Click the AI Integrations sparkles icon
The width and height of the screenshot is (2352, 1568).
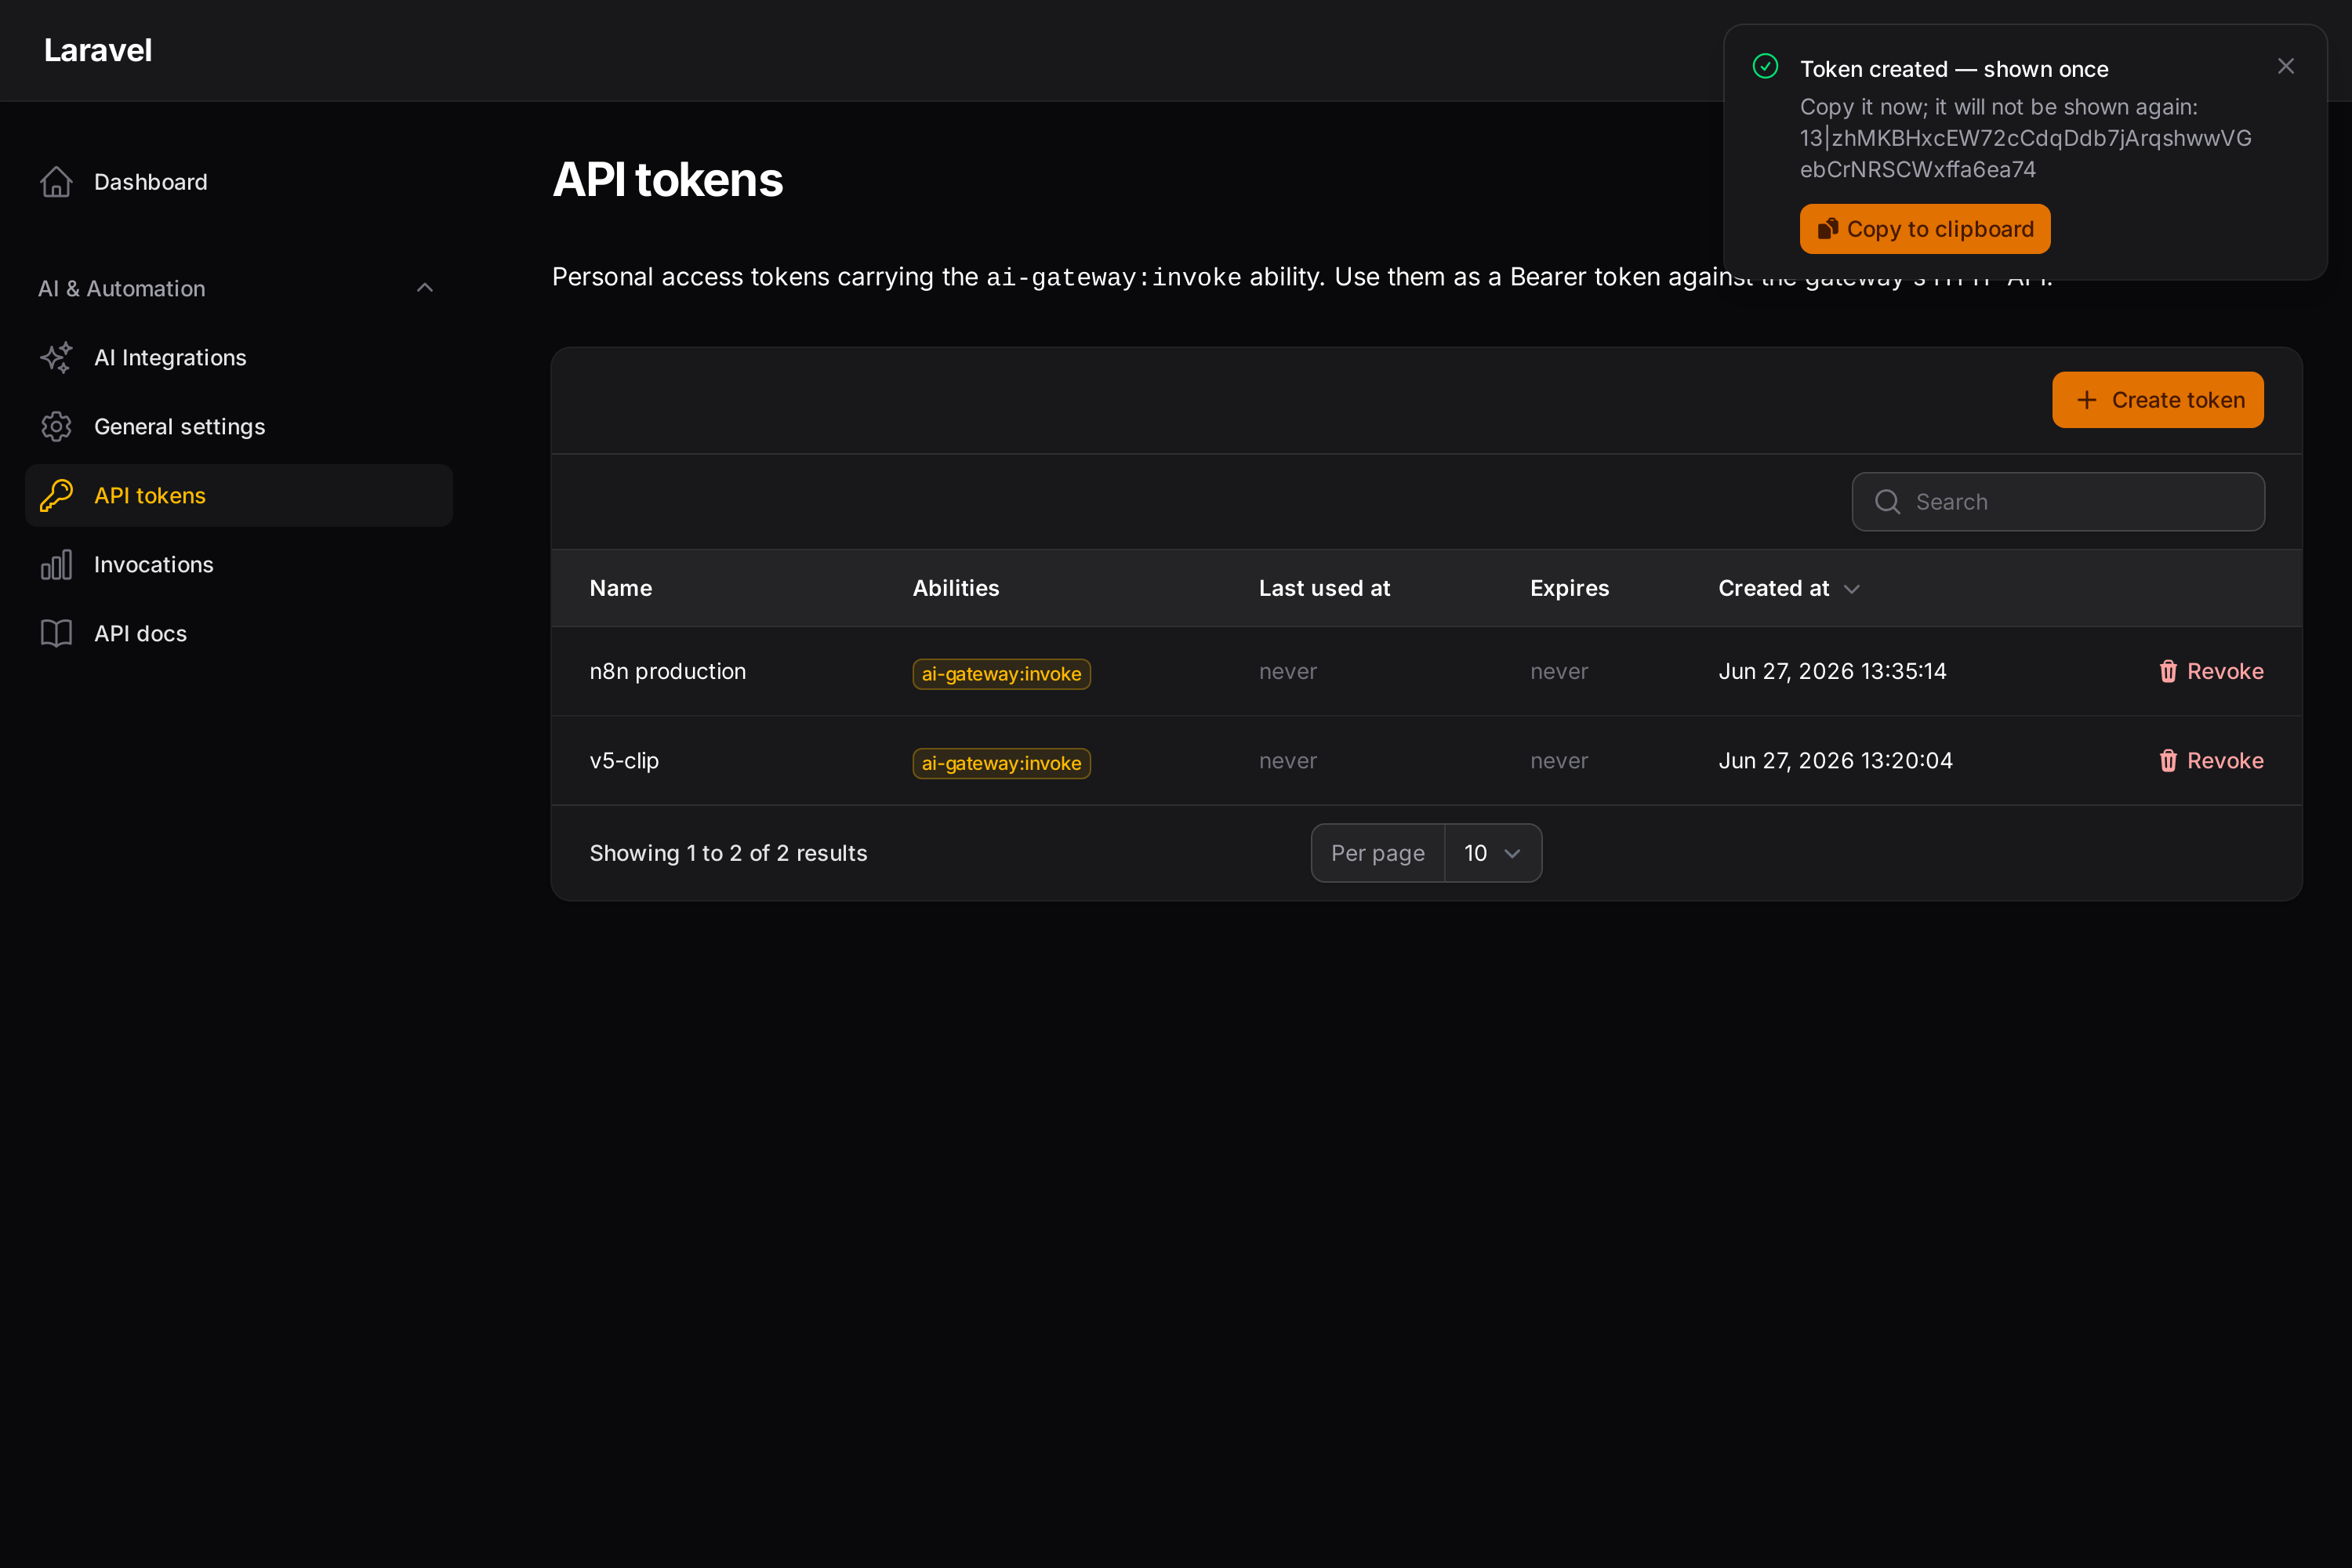(56, 358)
